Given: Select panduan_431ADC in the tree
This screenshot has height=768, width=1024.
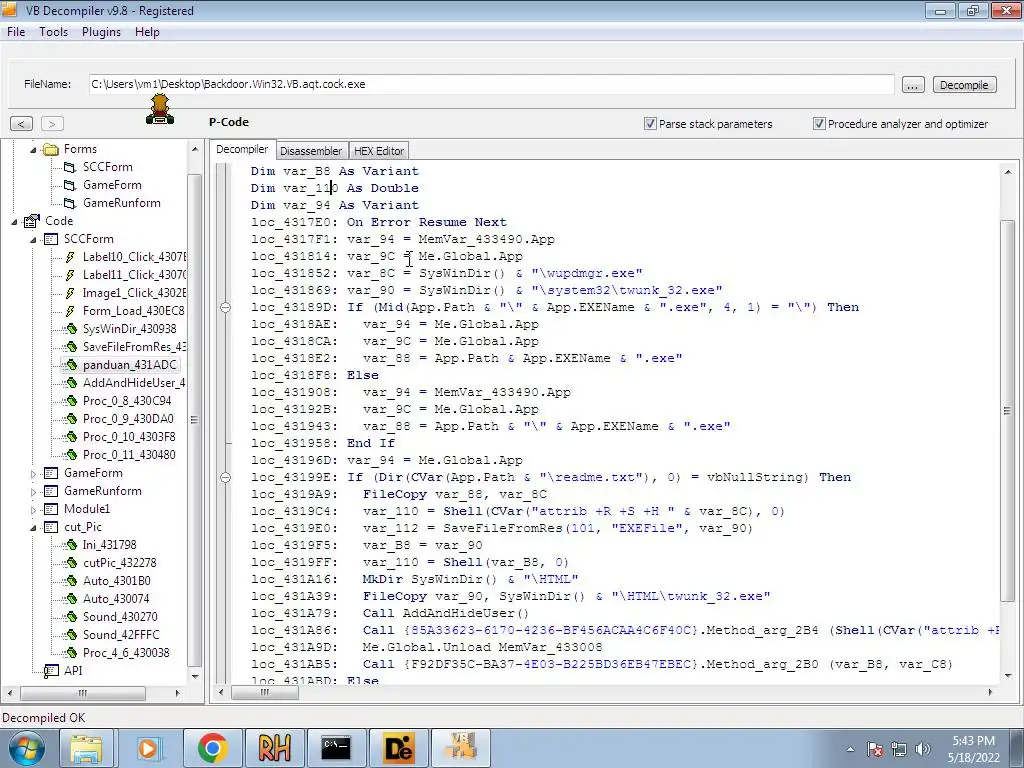Looking at the screenshot, I should coord(129,365).
